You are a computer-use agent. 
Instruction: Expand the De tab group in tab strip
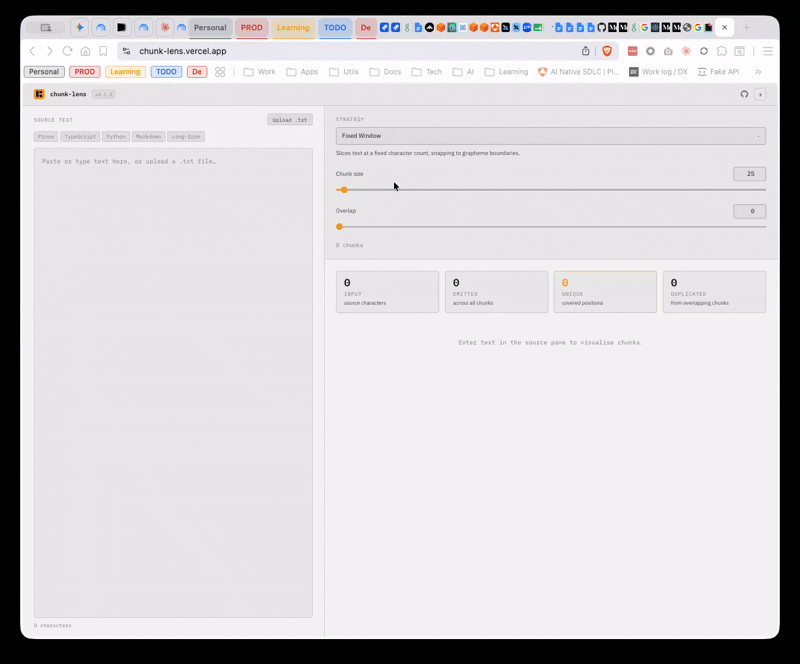click(x=366, y=28)
